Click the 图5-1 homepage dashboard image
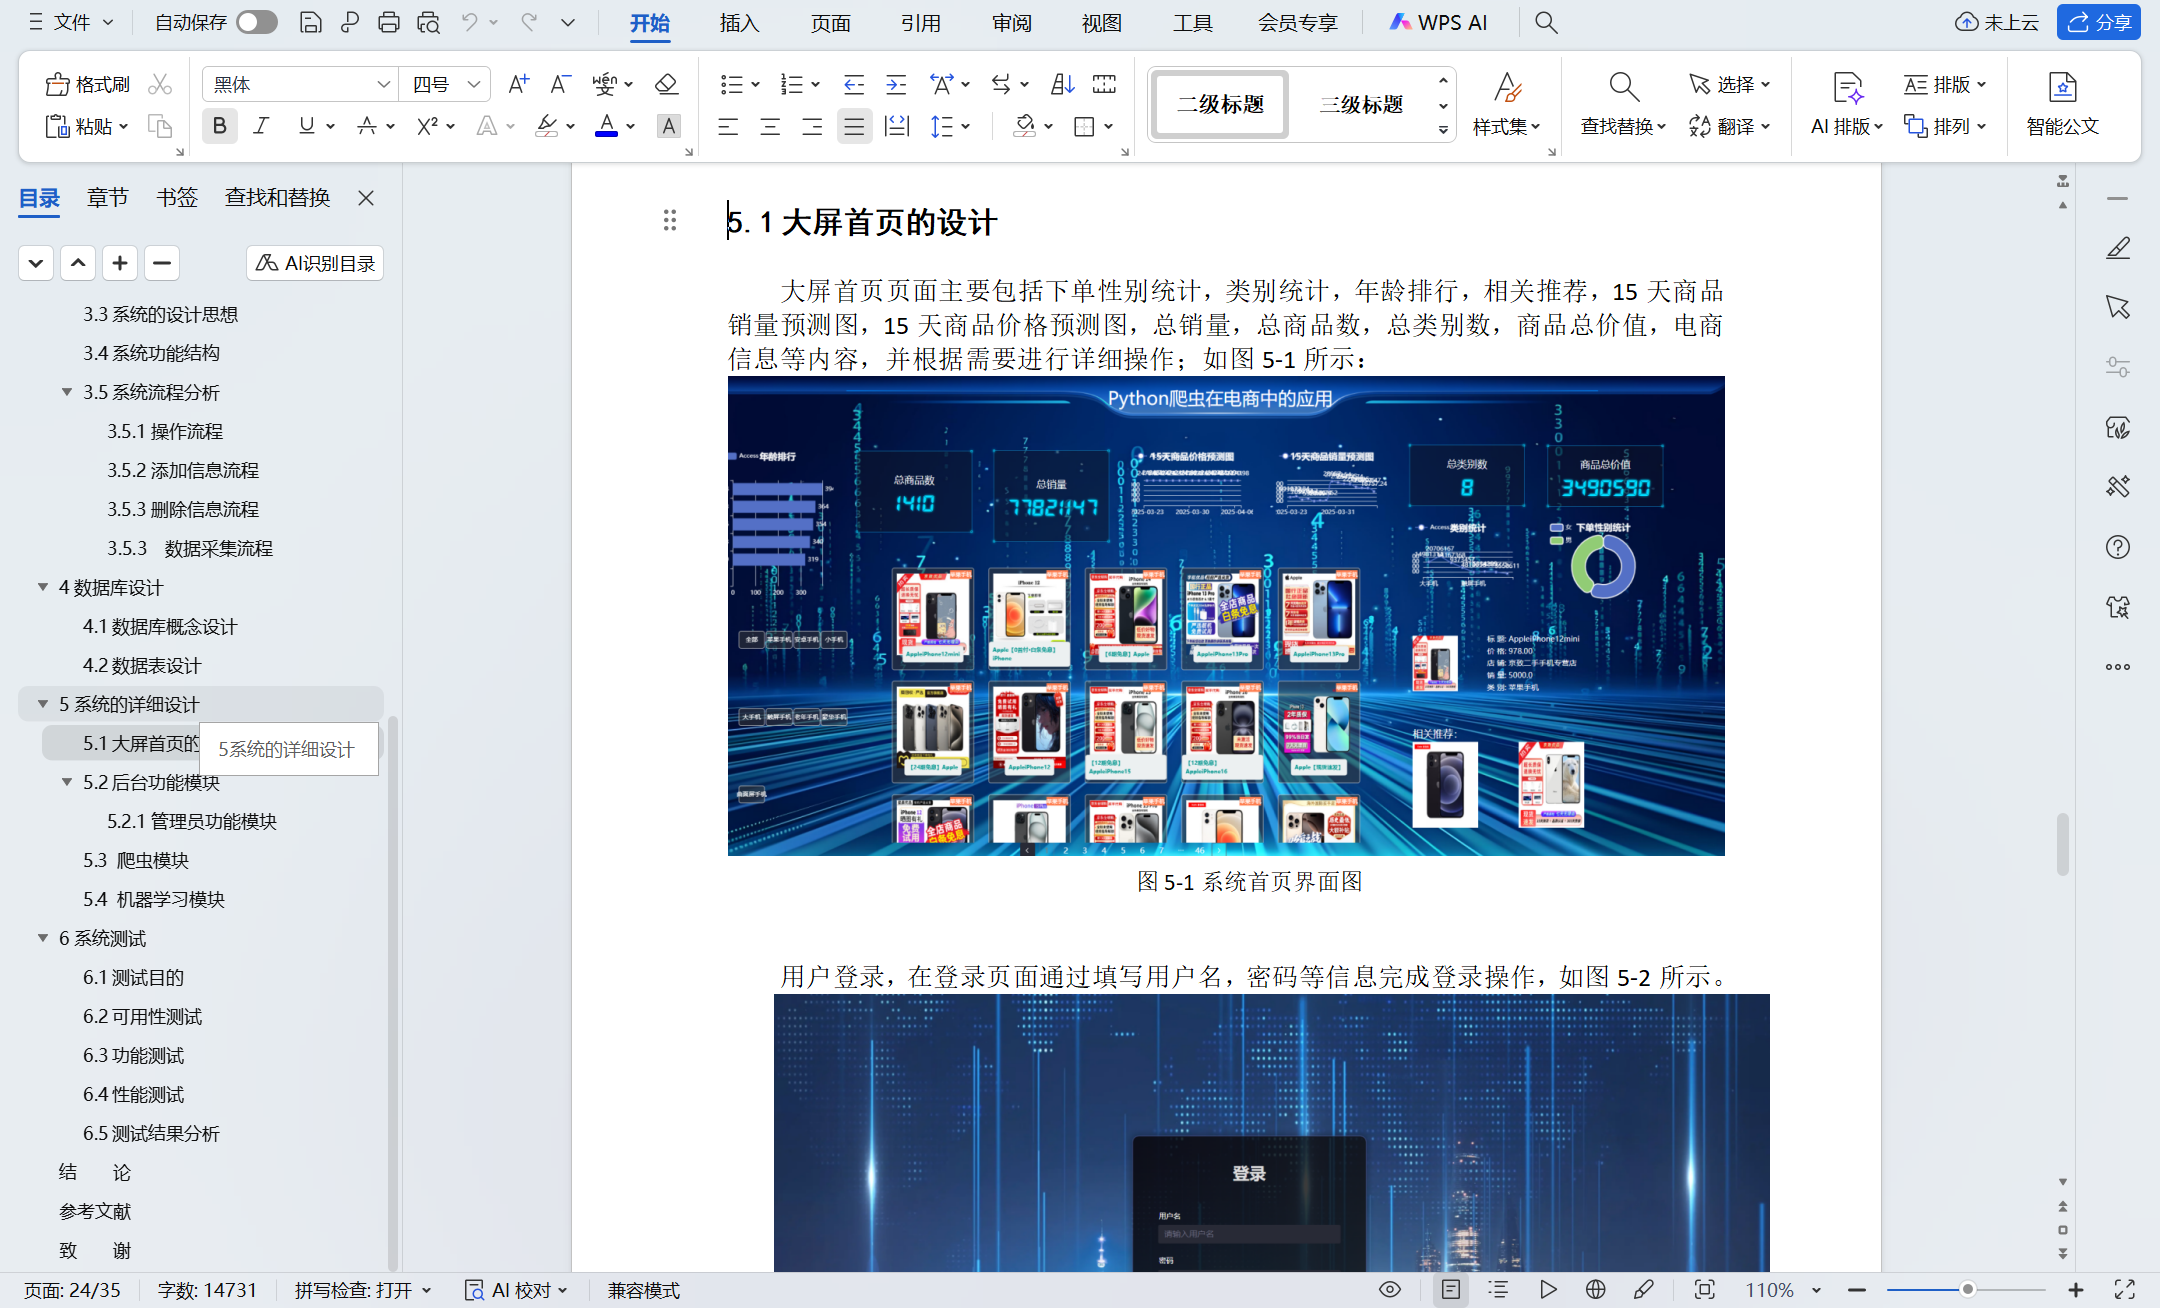2160x1308 pixels. point(1226,615)
